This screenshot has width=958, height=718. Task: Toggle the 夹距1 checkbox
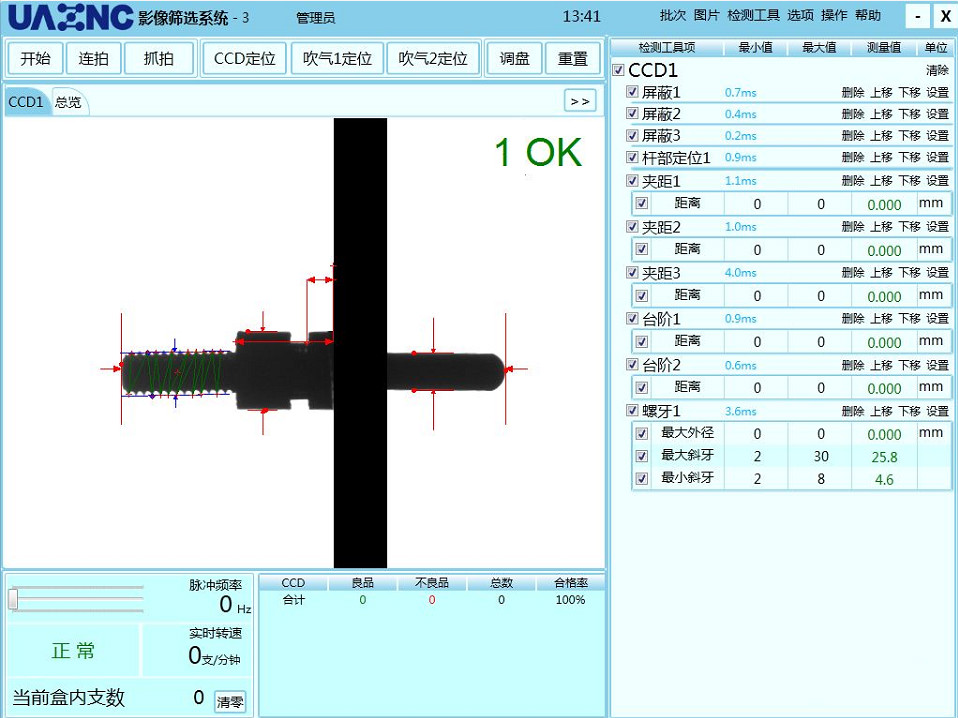click(x=632, y=181)
